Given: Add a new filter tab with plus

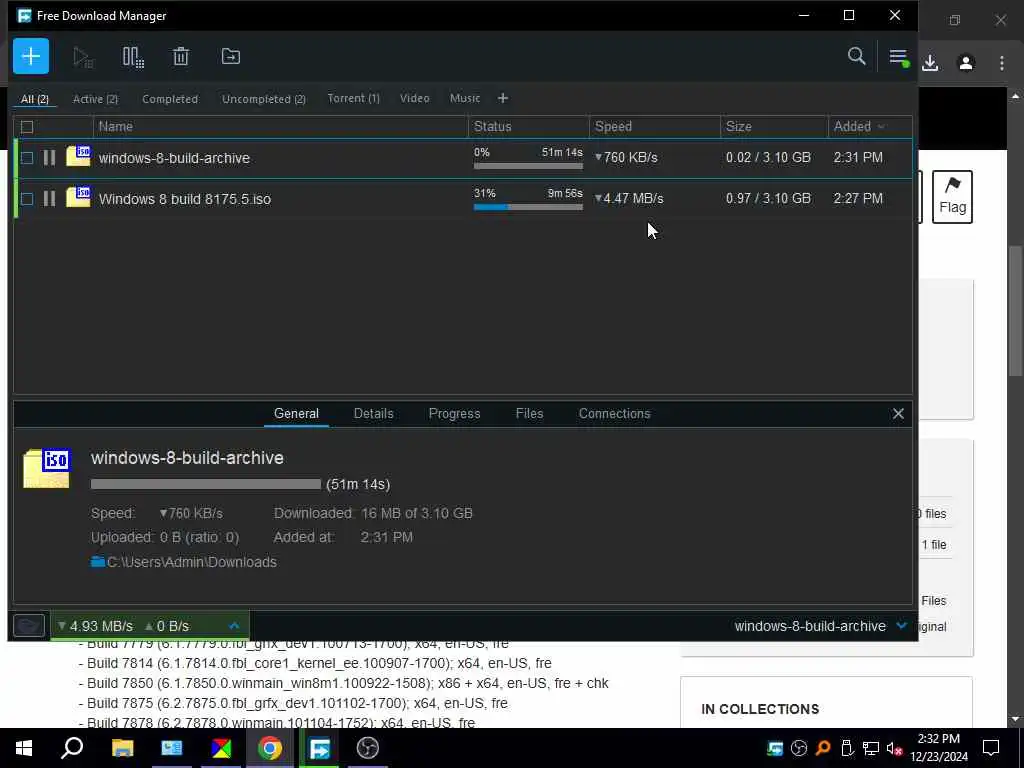Looking at the screenshot, I should pyautogui.click(x=503, y=98).
